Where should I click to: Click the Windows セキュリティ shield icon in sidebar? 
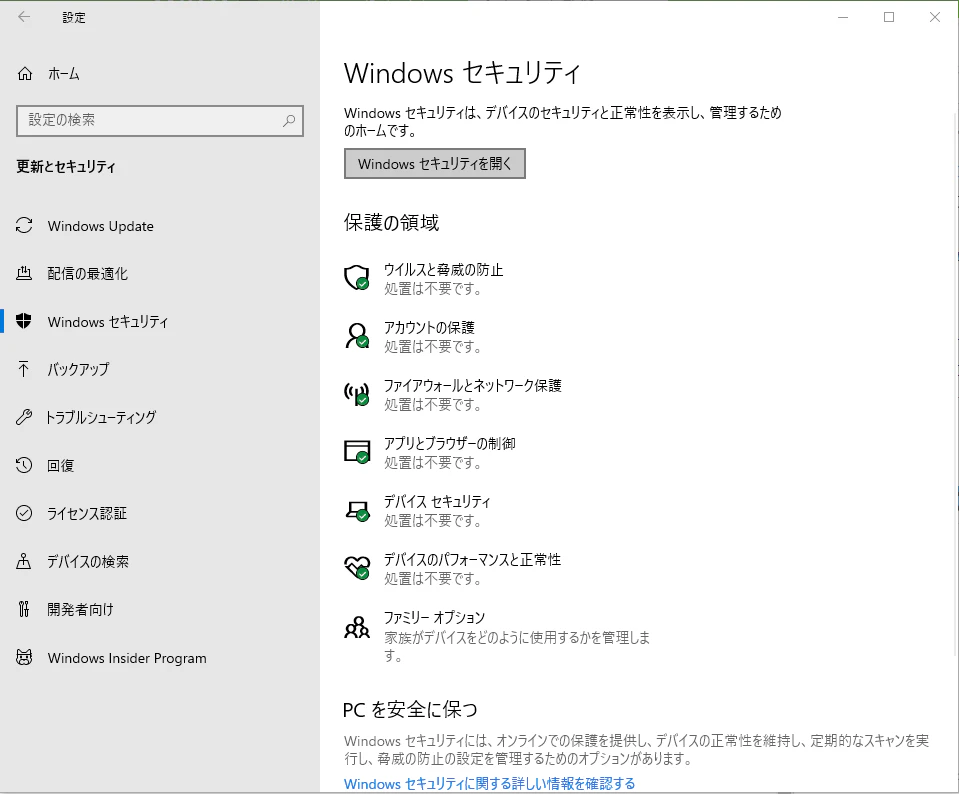coord(24,321)
